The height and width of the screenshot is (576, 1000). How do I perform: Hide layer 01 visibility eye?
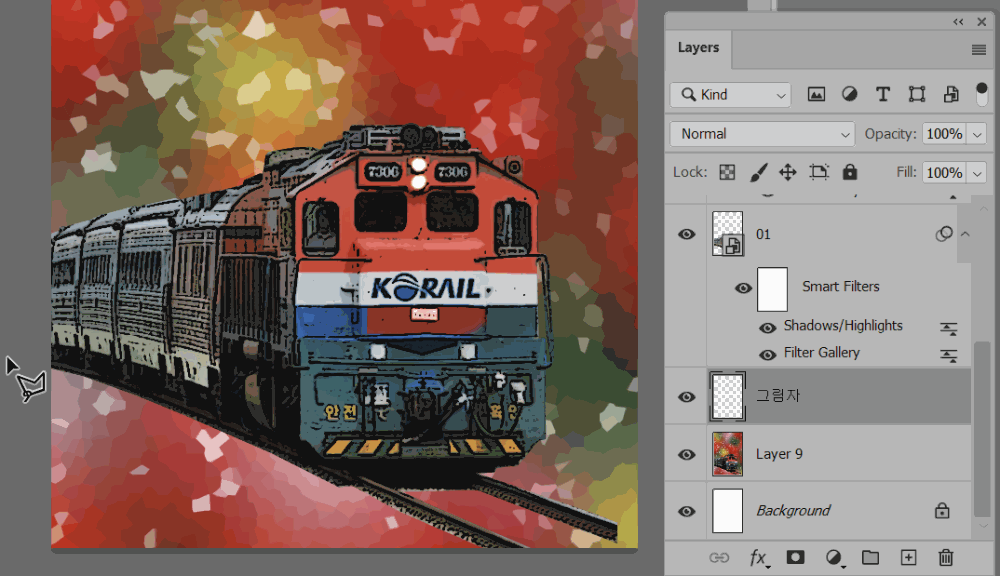[687, 234]
